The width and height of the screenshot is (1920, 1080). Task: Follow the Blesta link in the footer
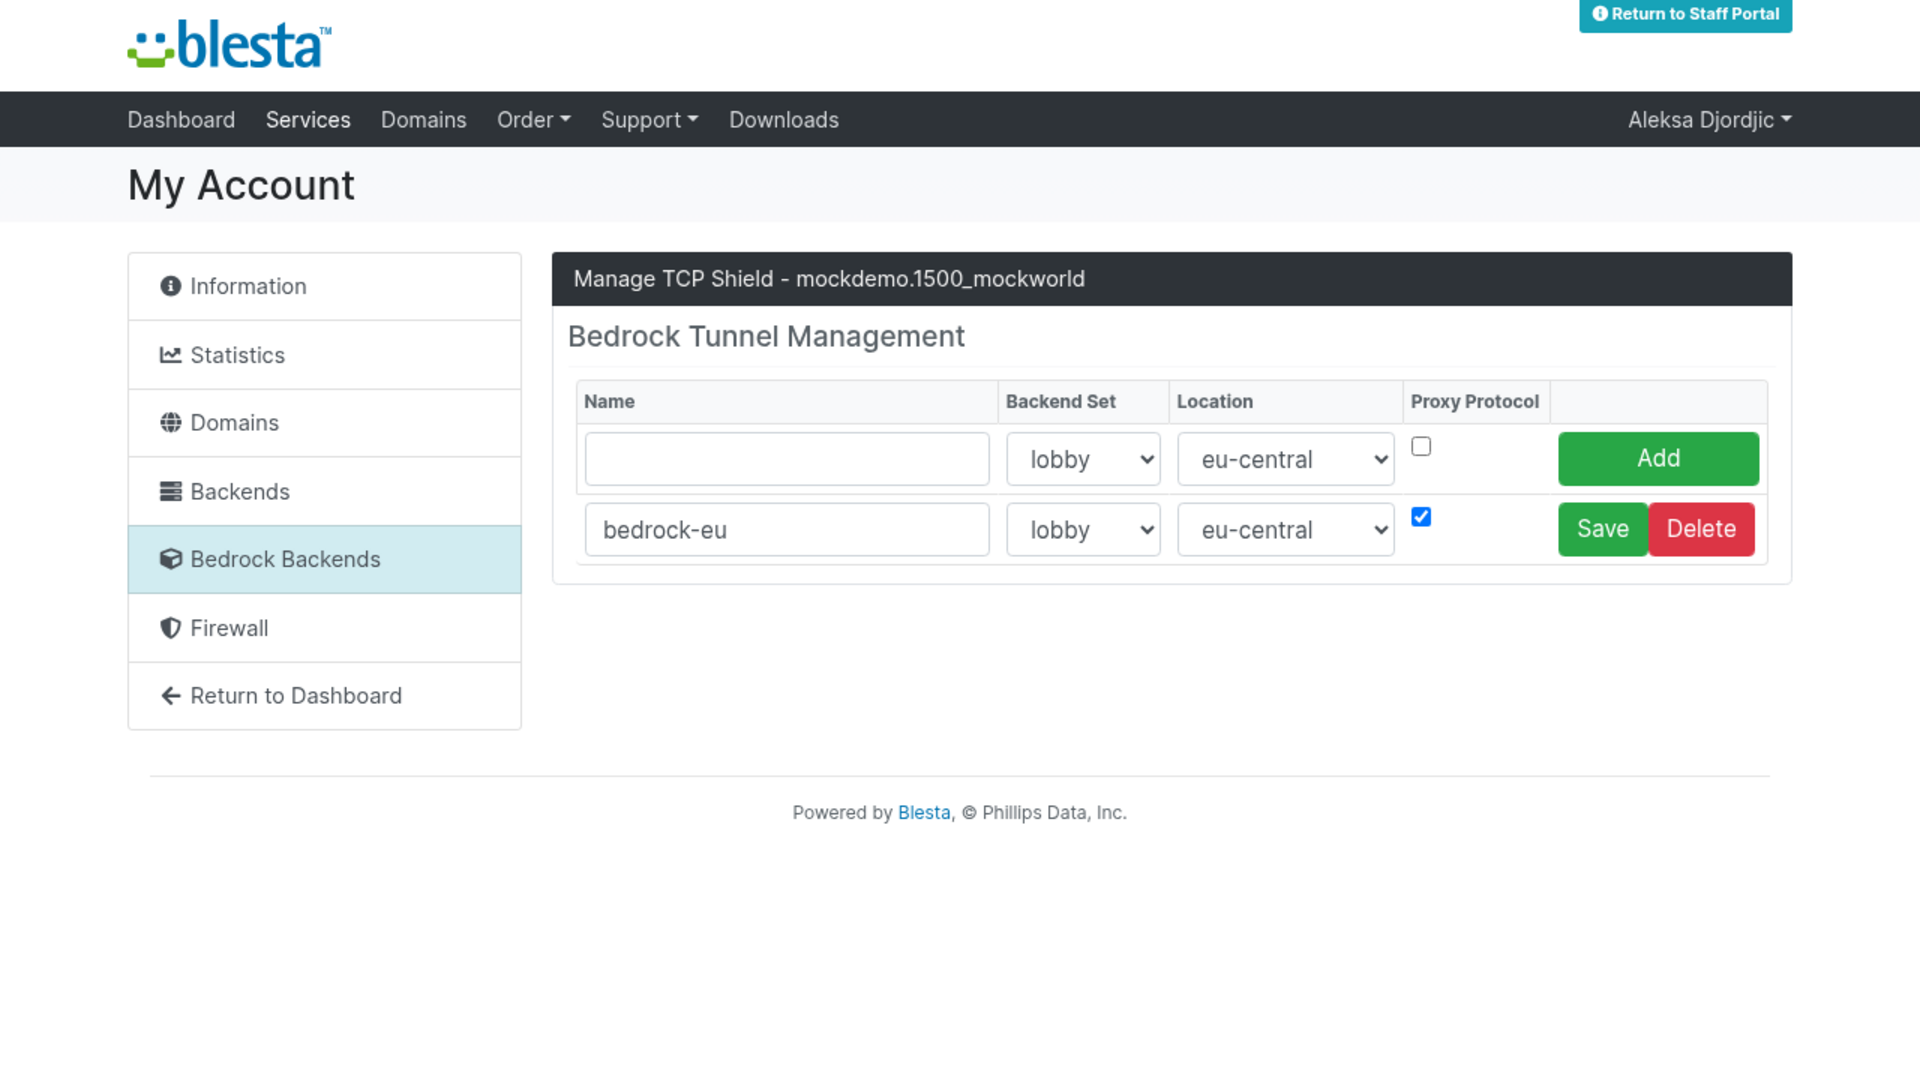pyautogui.click(x=924, y=813)
